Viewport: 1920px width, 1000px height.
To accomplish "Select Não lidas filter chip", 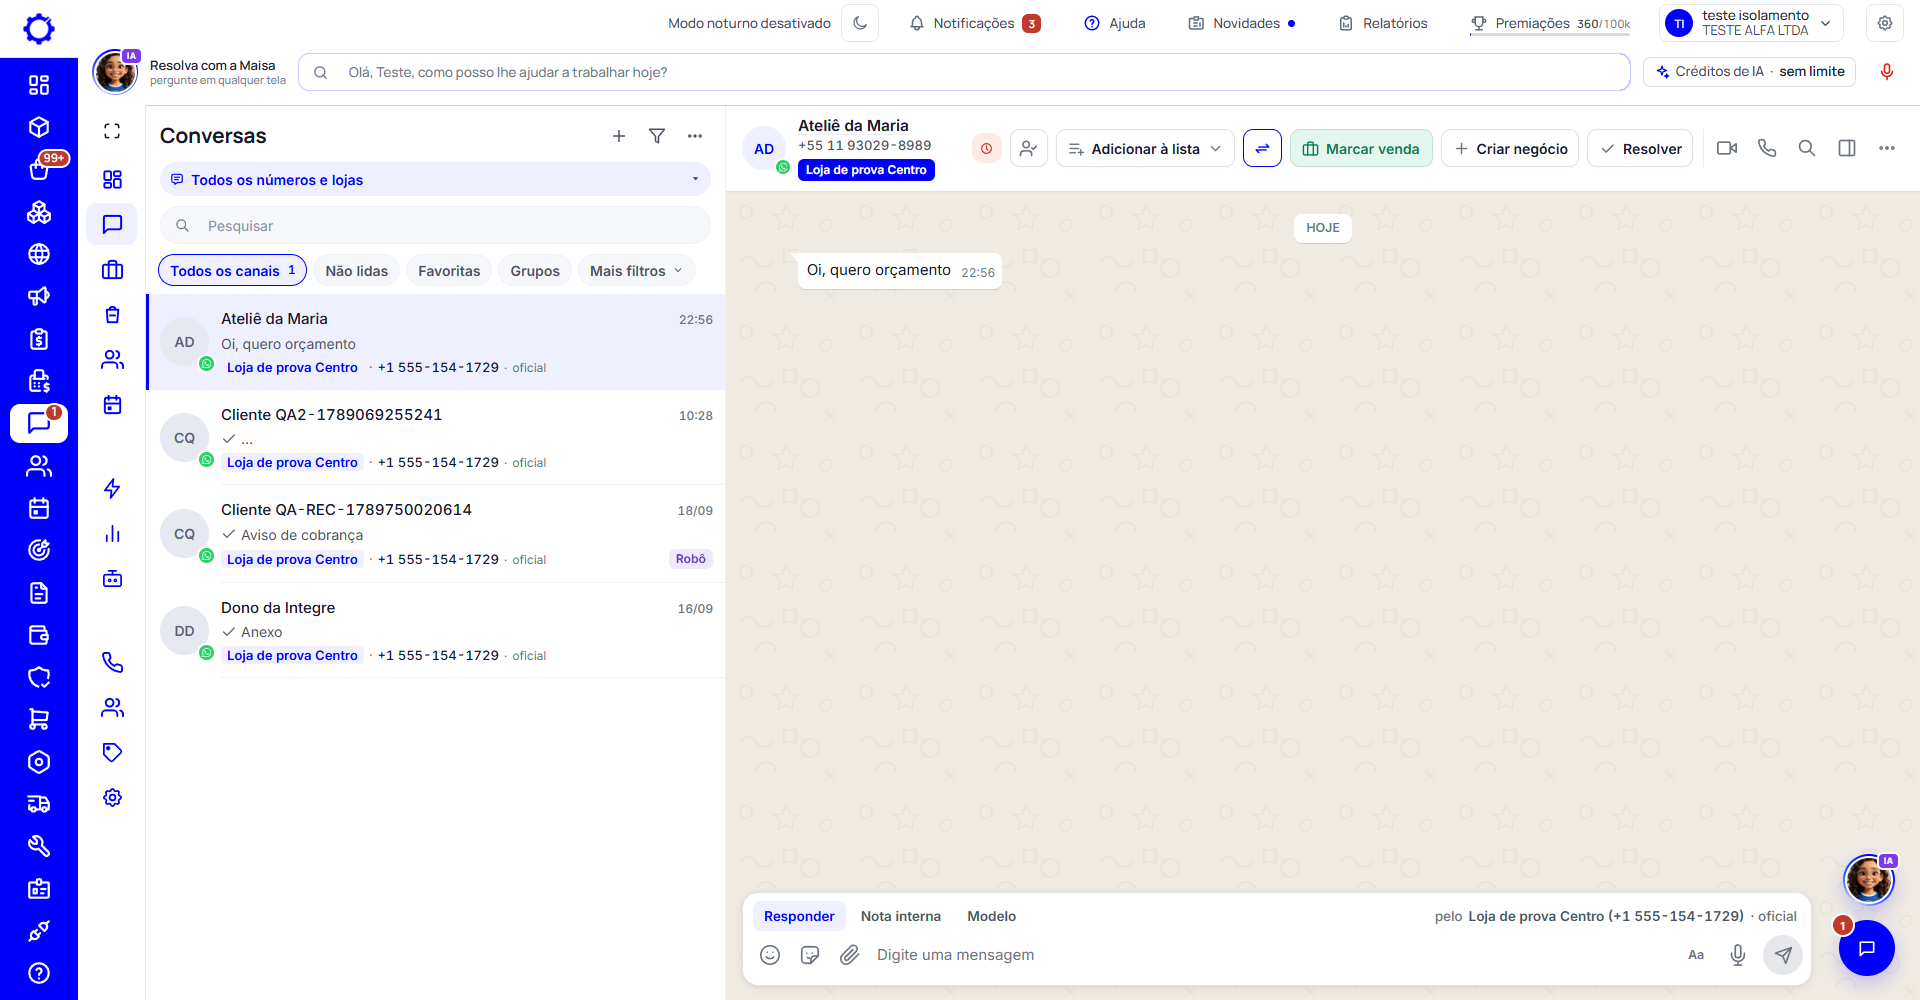I will click(357, 271).
